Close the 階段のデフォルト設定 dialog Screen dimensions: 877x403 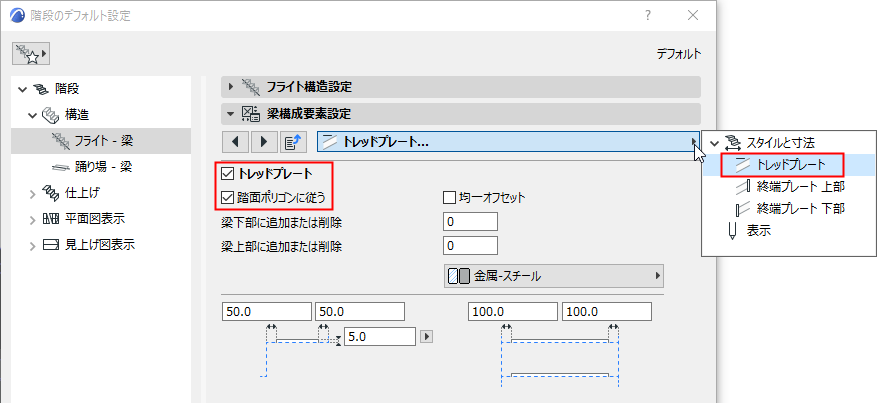point(693,15)
